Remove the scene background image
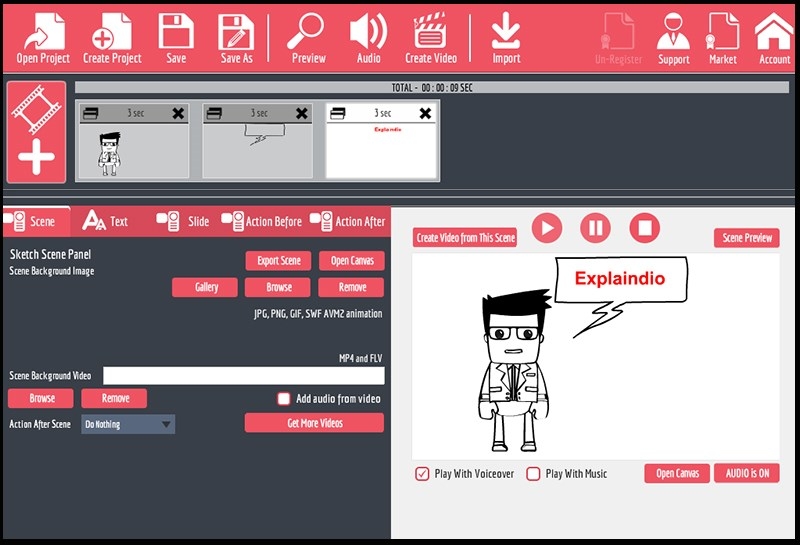Image resolution: width=800 pixels, height=545 pixels. (351, 287)
